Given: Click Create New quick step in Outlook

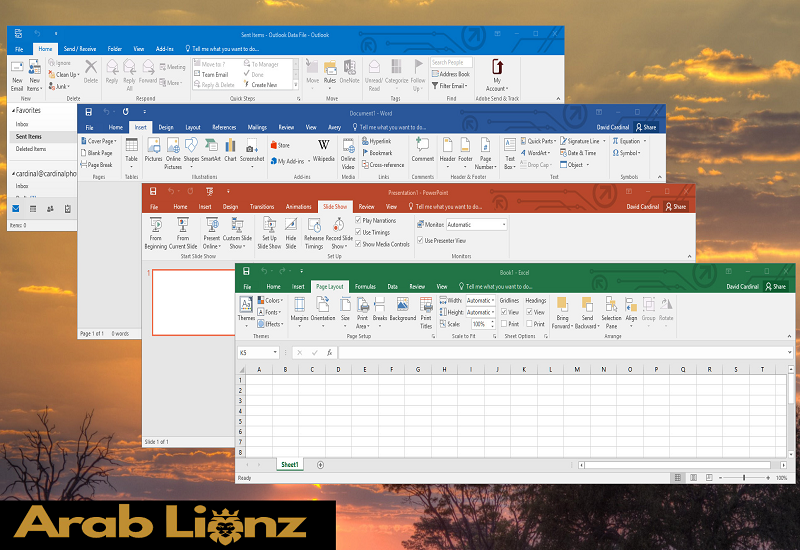Looking at the screenshot, I should [260, 85].
